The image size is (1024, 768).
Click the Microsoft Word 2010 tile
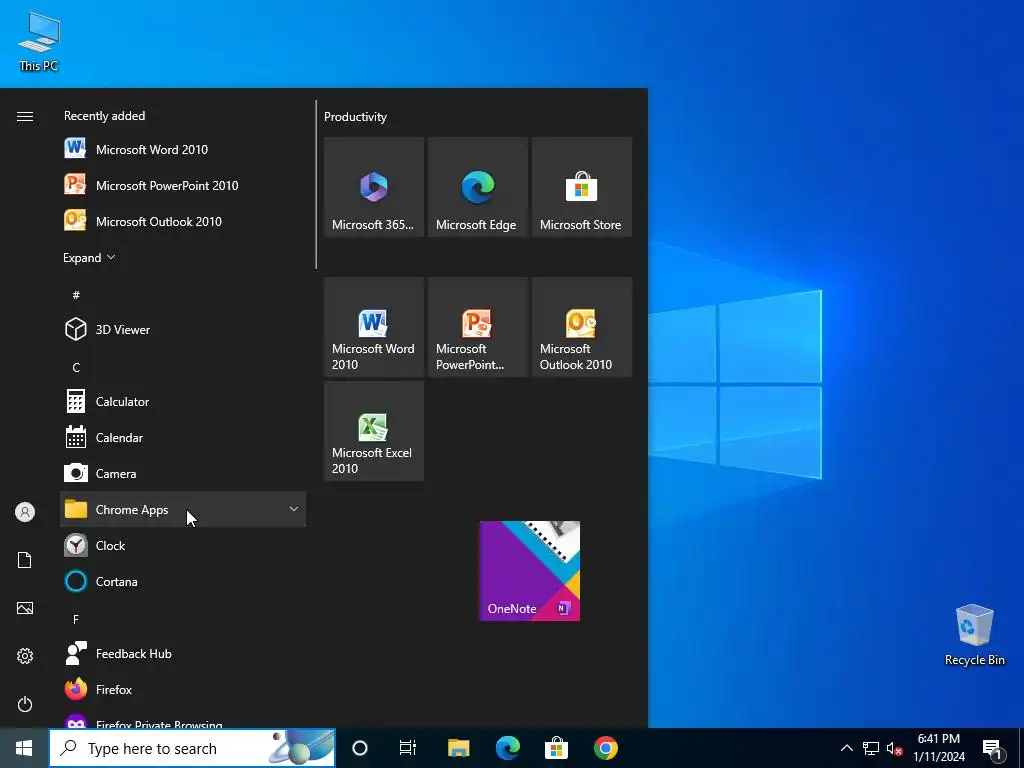(x=374, y=327)
